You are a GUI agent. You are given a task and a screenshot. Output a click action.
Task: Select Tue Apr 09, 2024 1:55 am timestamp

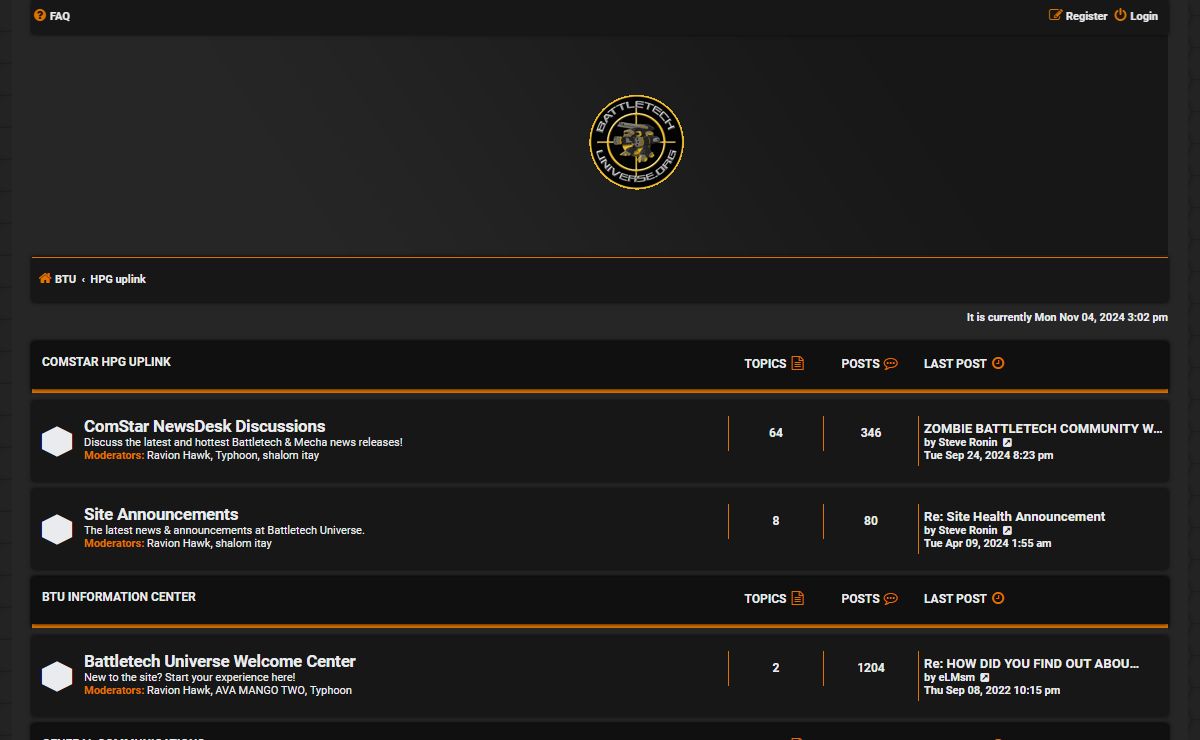tap(987, 543)
